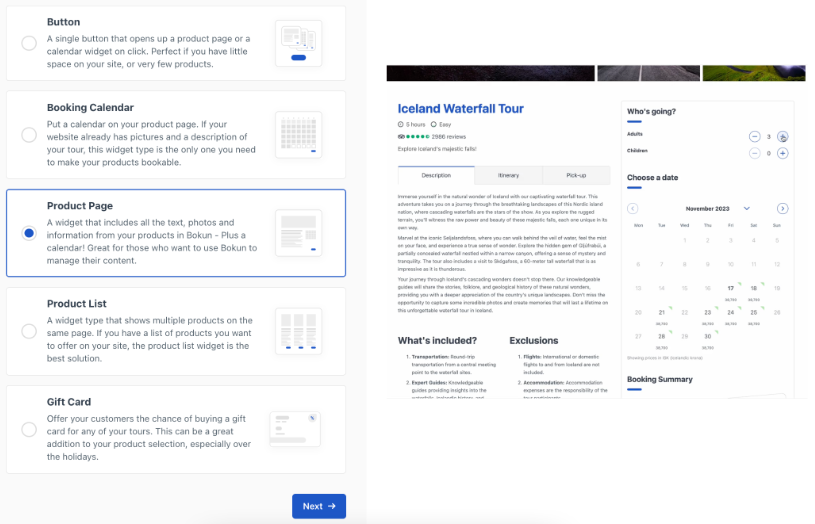
Task: Open the Pick-up tab
Action: (x=576, y=175)
